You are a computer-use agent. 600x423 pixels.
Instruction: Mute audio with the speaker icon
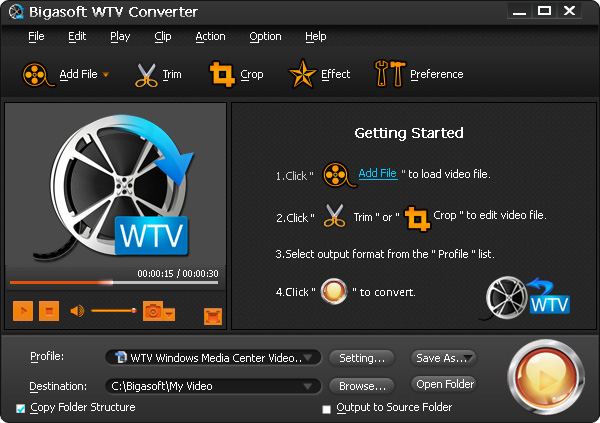coord(77,311)
